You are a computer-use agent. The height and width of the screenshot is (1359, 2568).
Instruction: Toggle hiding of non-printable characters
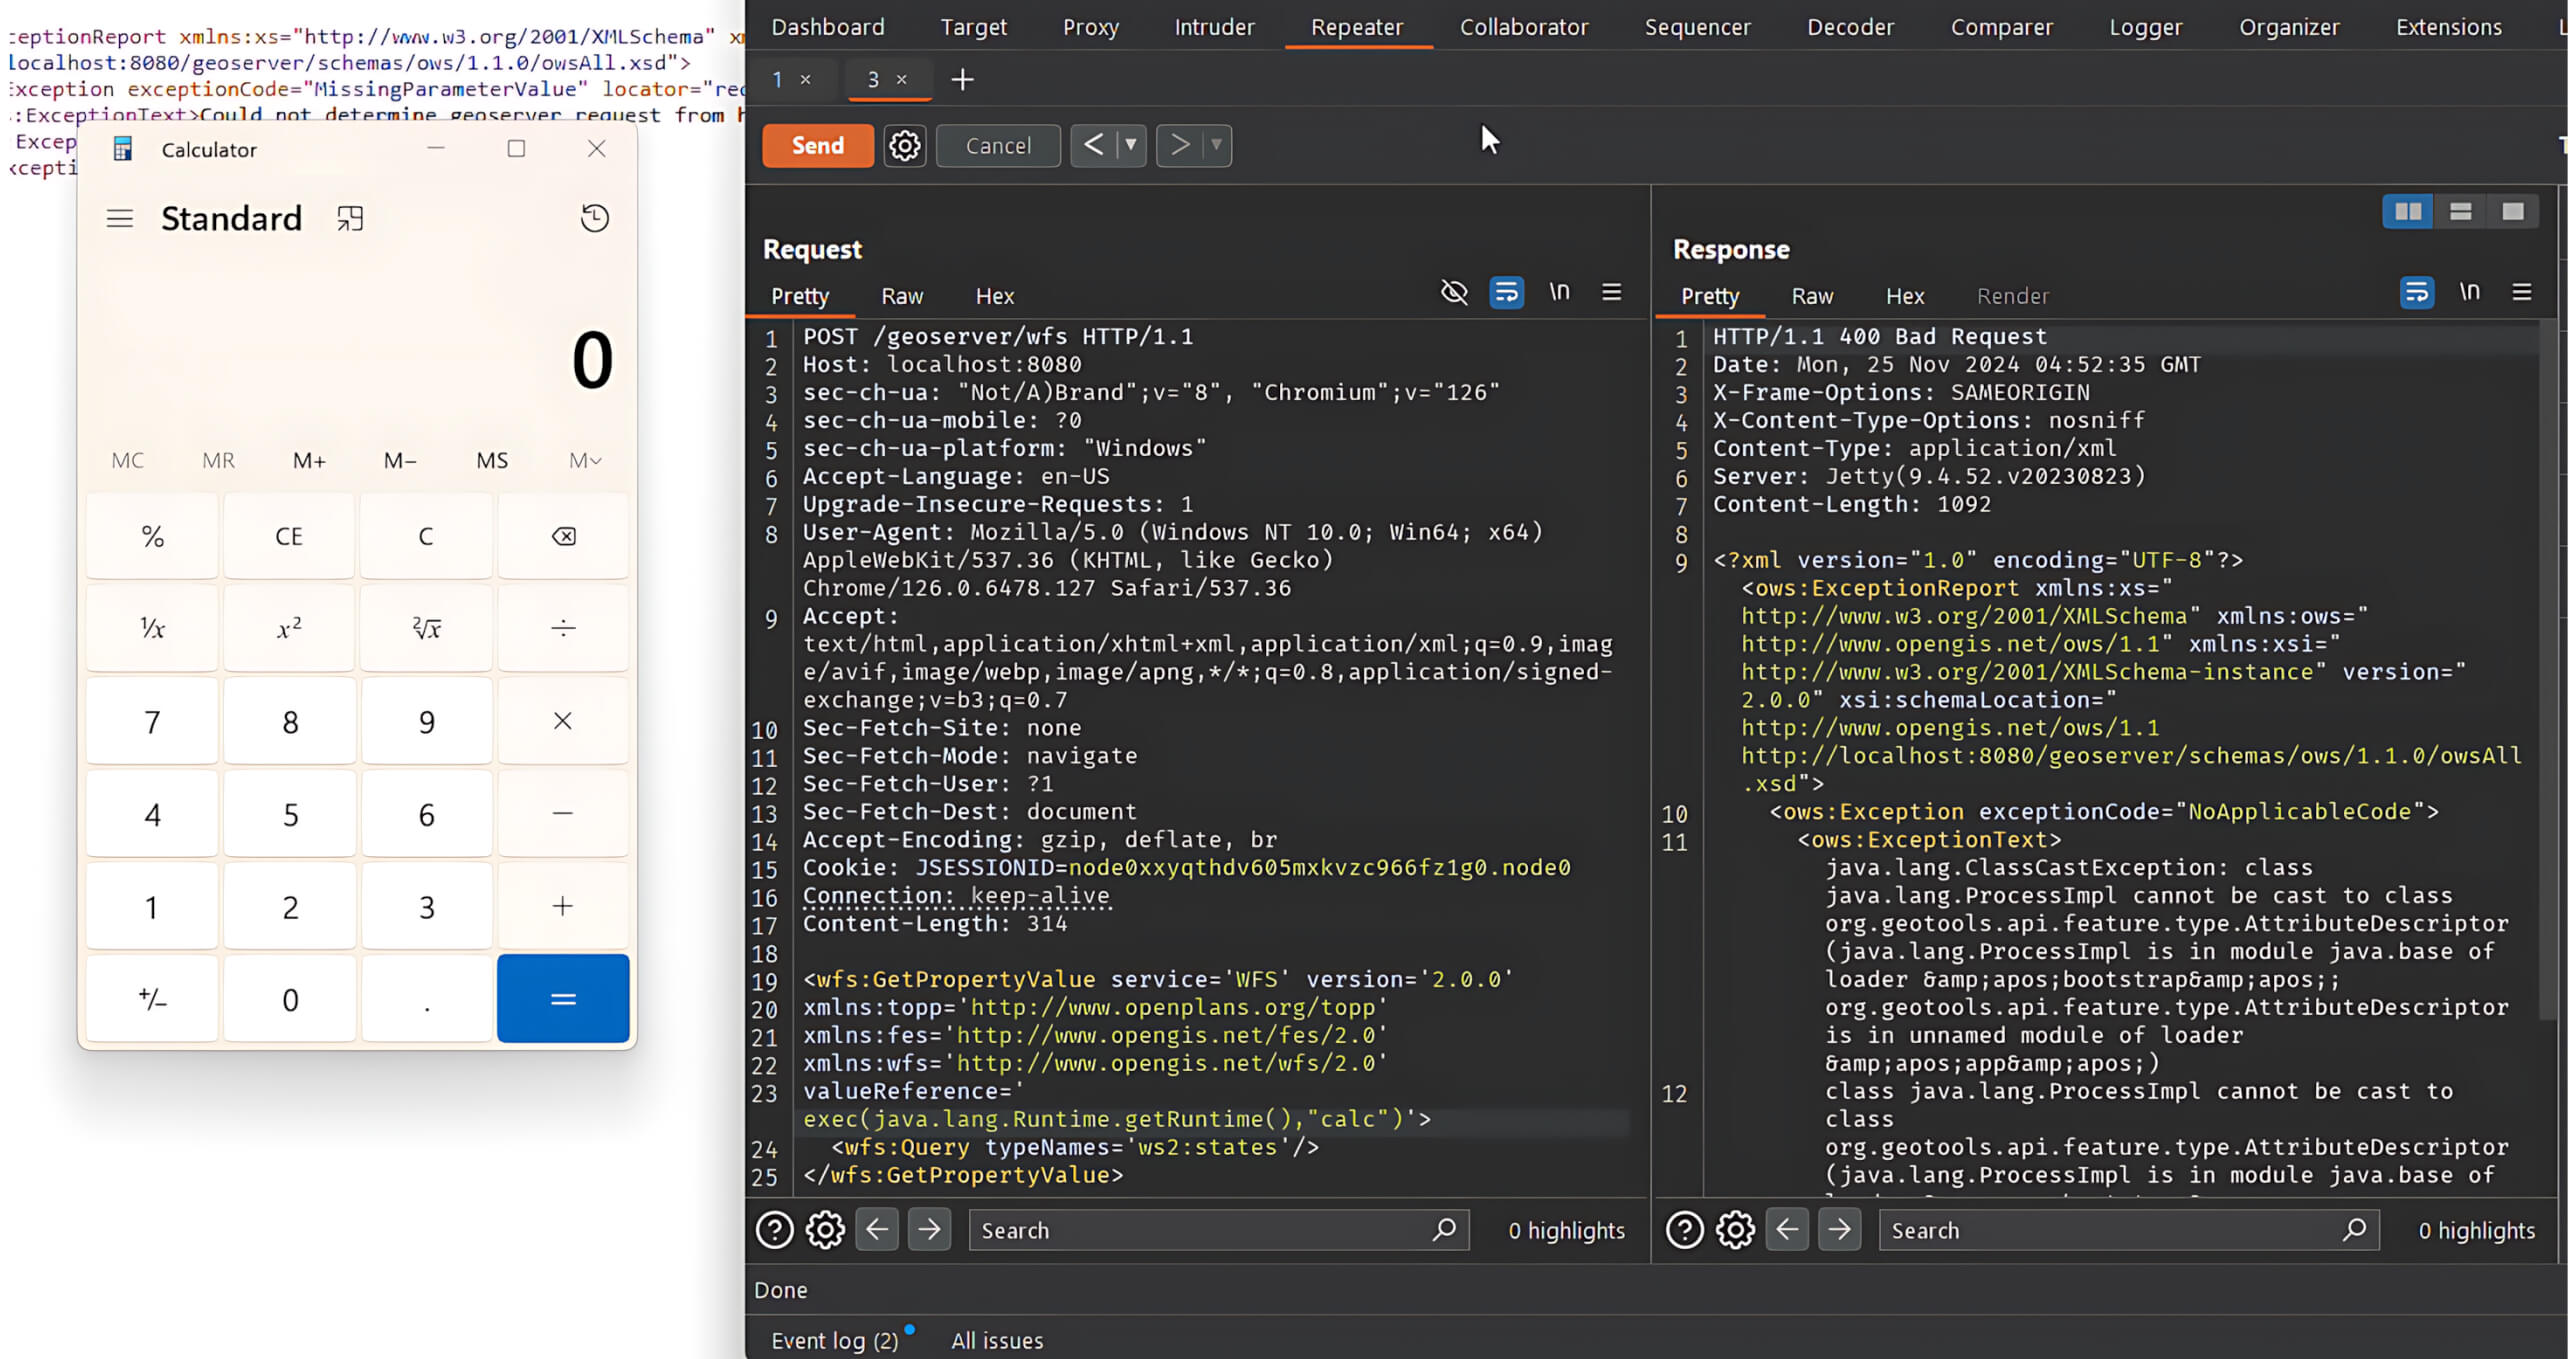tap(1453, 292)
